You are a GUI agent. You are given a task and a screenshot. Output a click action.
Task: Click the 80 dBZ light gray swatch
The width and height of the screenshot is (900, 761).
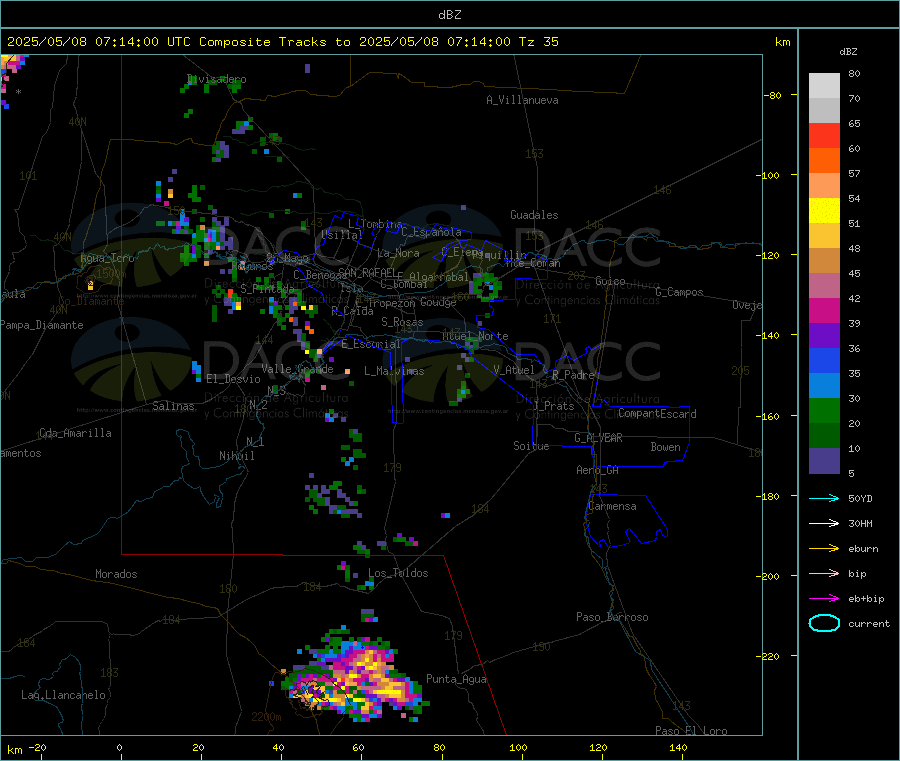tap(824, 86)
